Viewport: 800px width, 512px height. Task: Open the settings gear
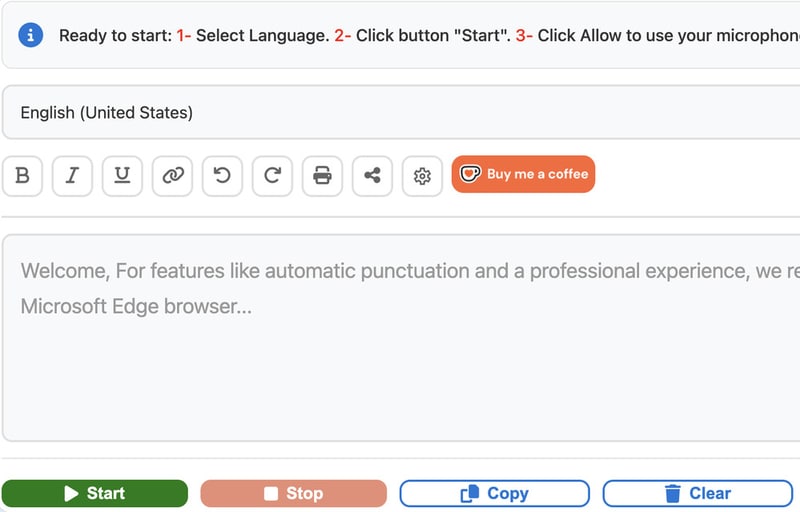click(422, 176)
